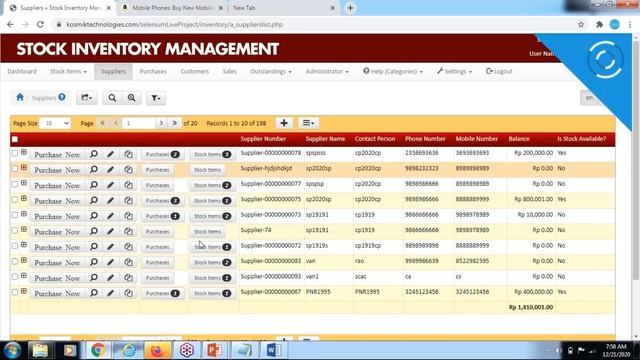Copy supplier spspsss with copy icon
This screenshot has width=640, height=360.
point(128,154)
